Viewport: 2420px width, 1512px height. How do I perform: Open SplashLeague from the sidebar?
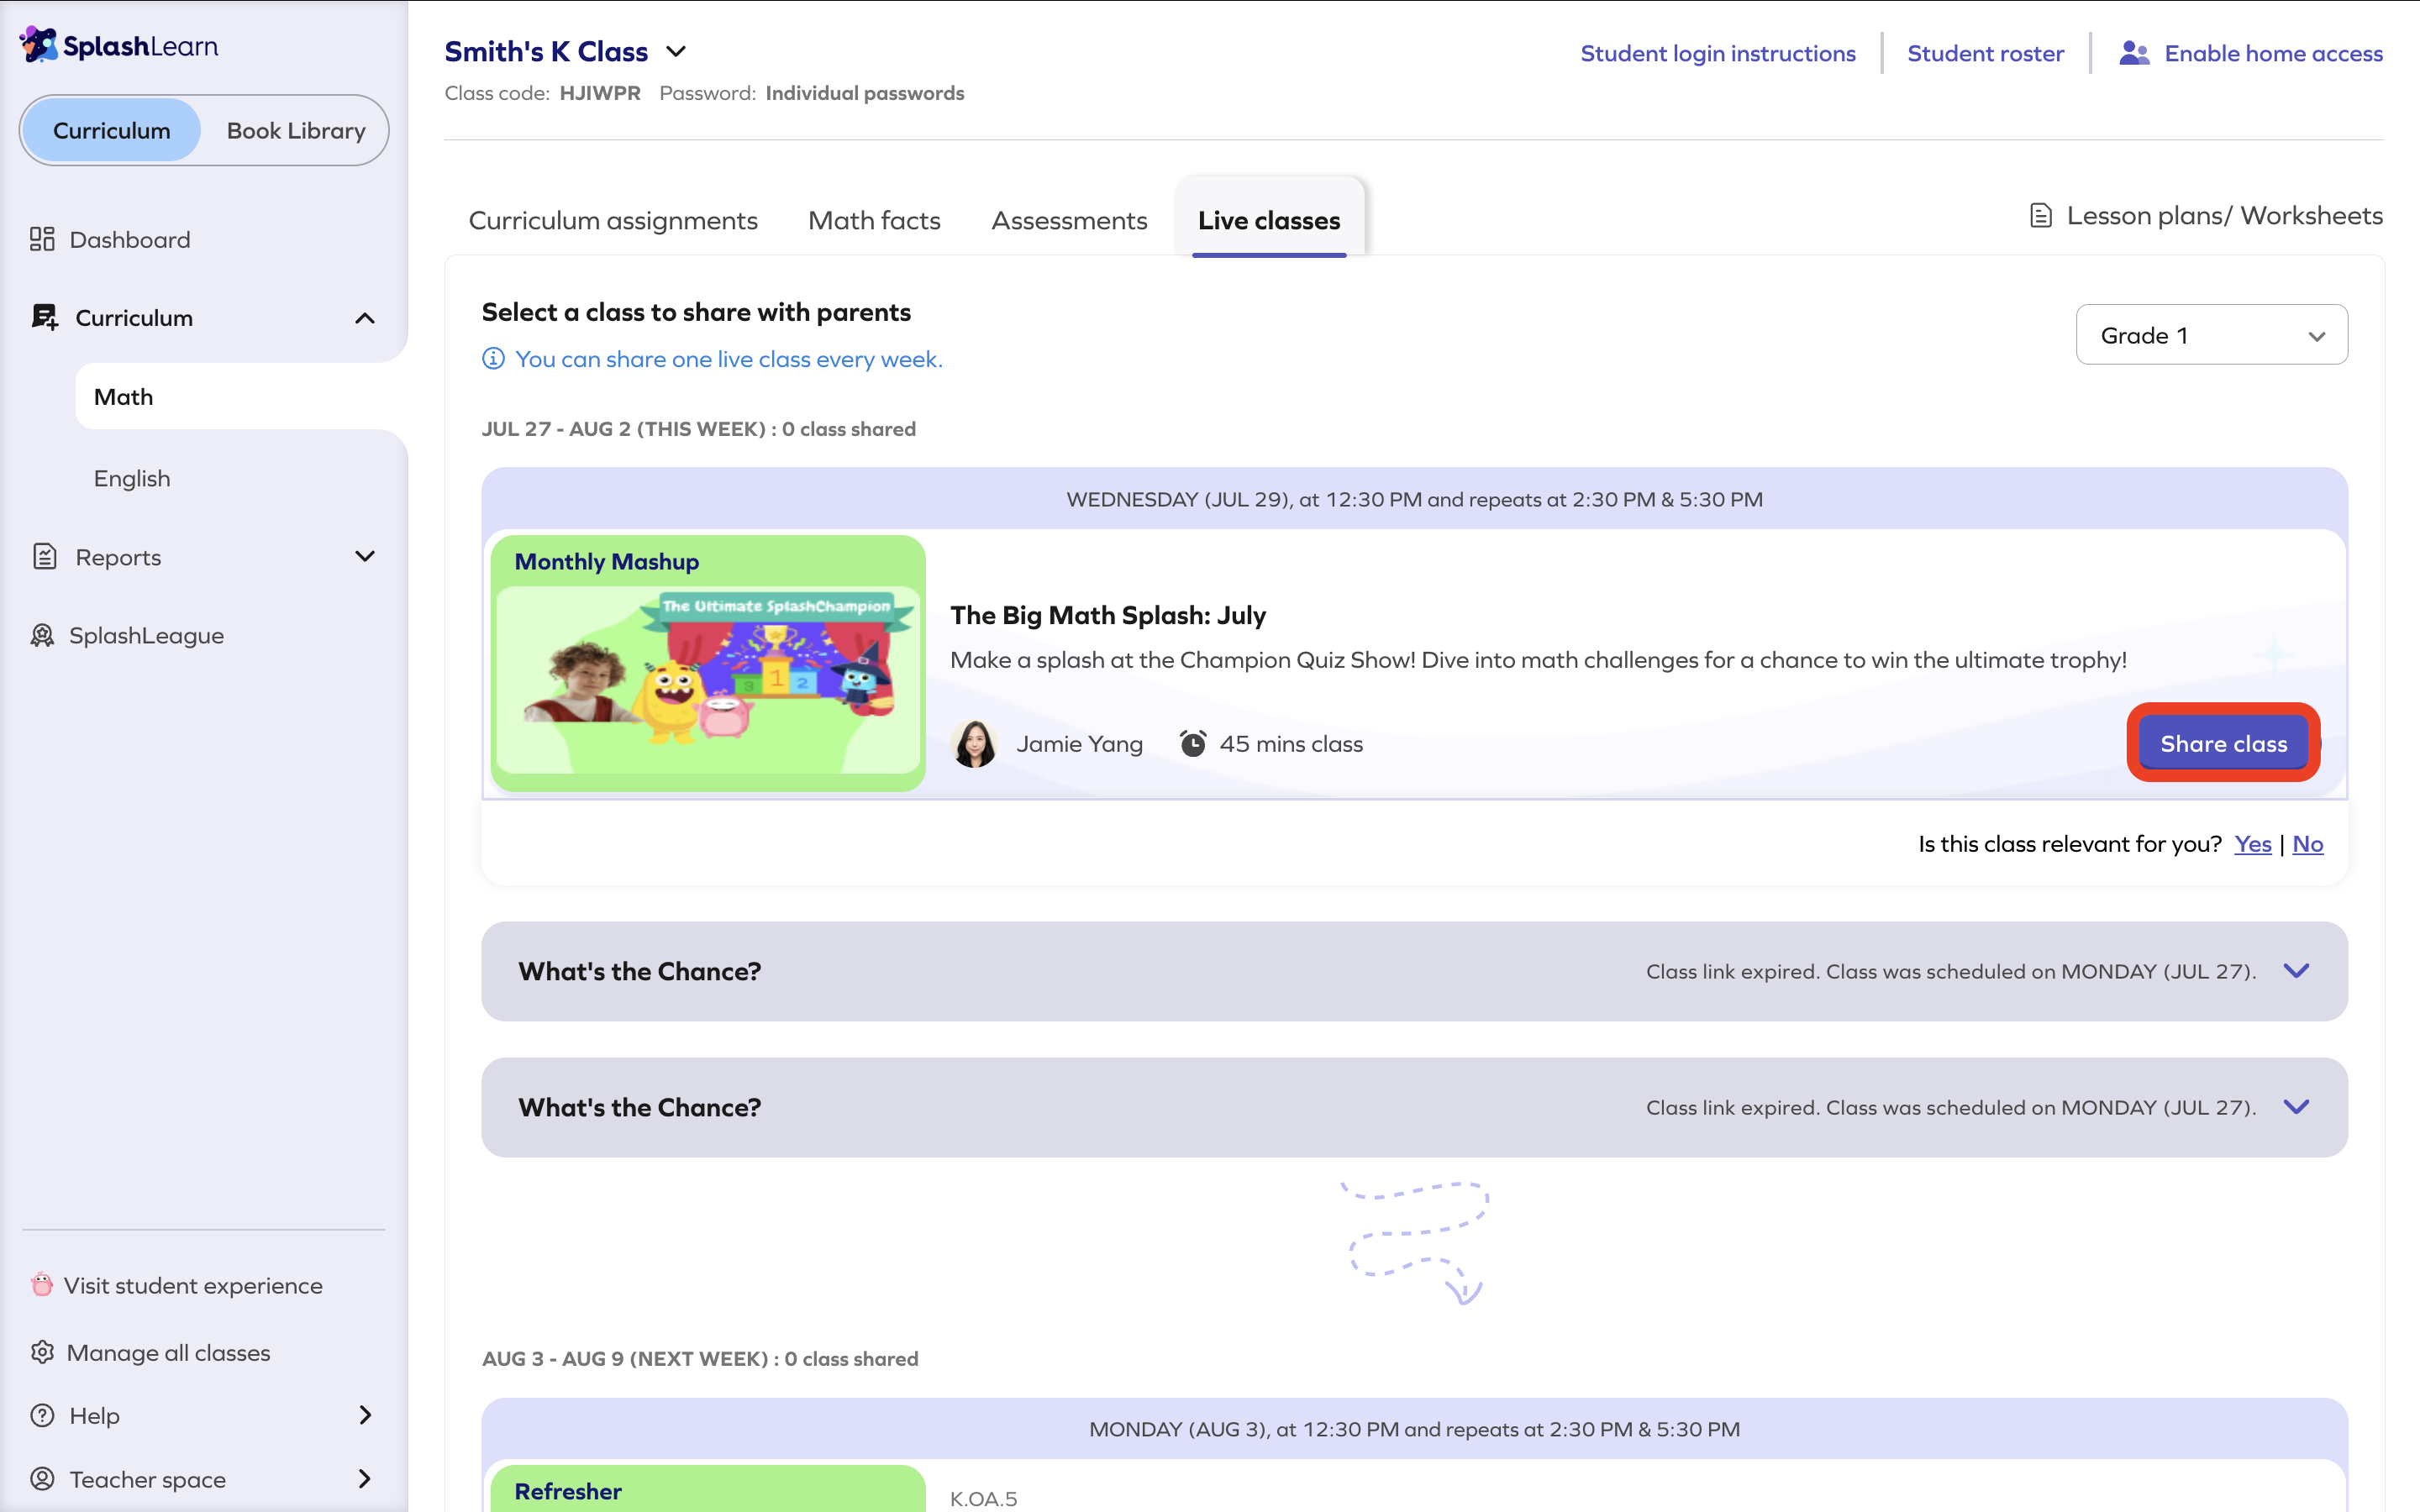(146, 635)
